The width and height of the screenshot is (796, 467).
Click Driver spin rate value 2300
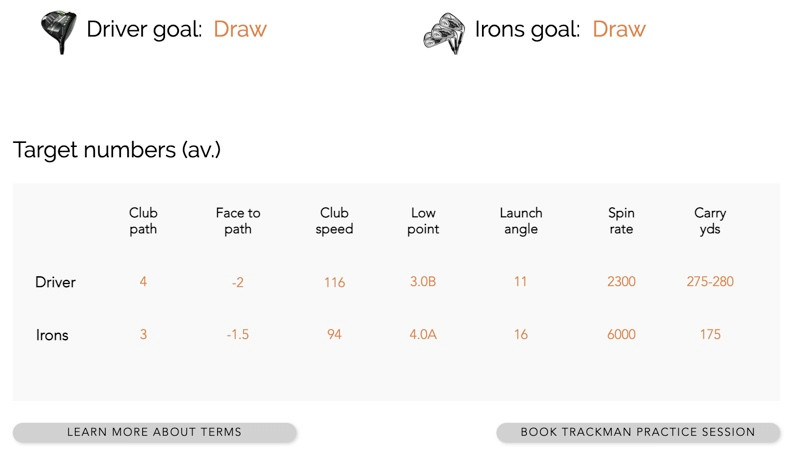621,282
